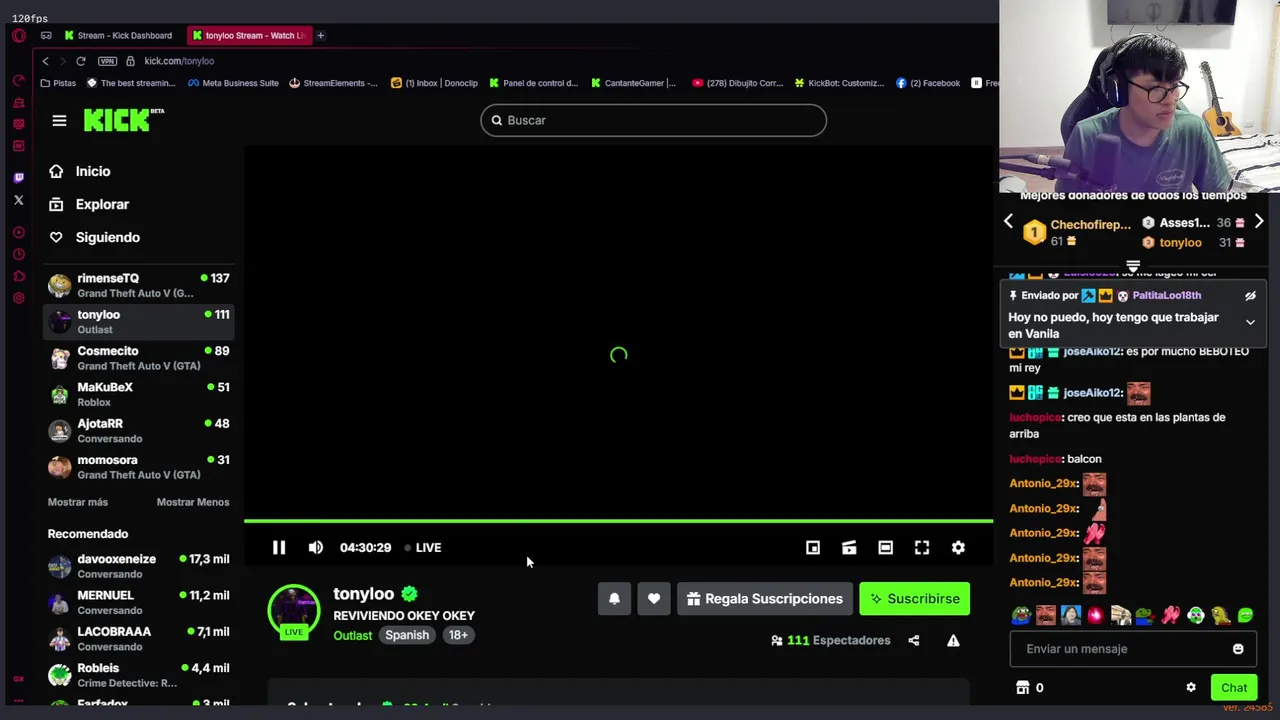This screenshot has height=720, width=1280.
Task: Click the Kick logo
Action: 123,120
